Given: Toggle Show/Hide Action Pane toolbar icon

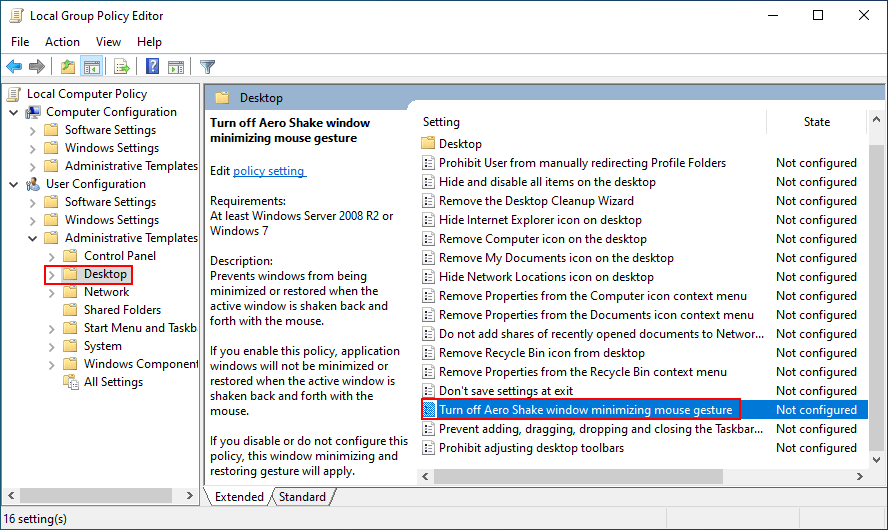Looking at the screenshot, I should pos(176,67).
